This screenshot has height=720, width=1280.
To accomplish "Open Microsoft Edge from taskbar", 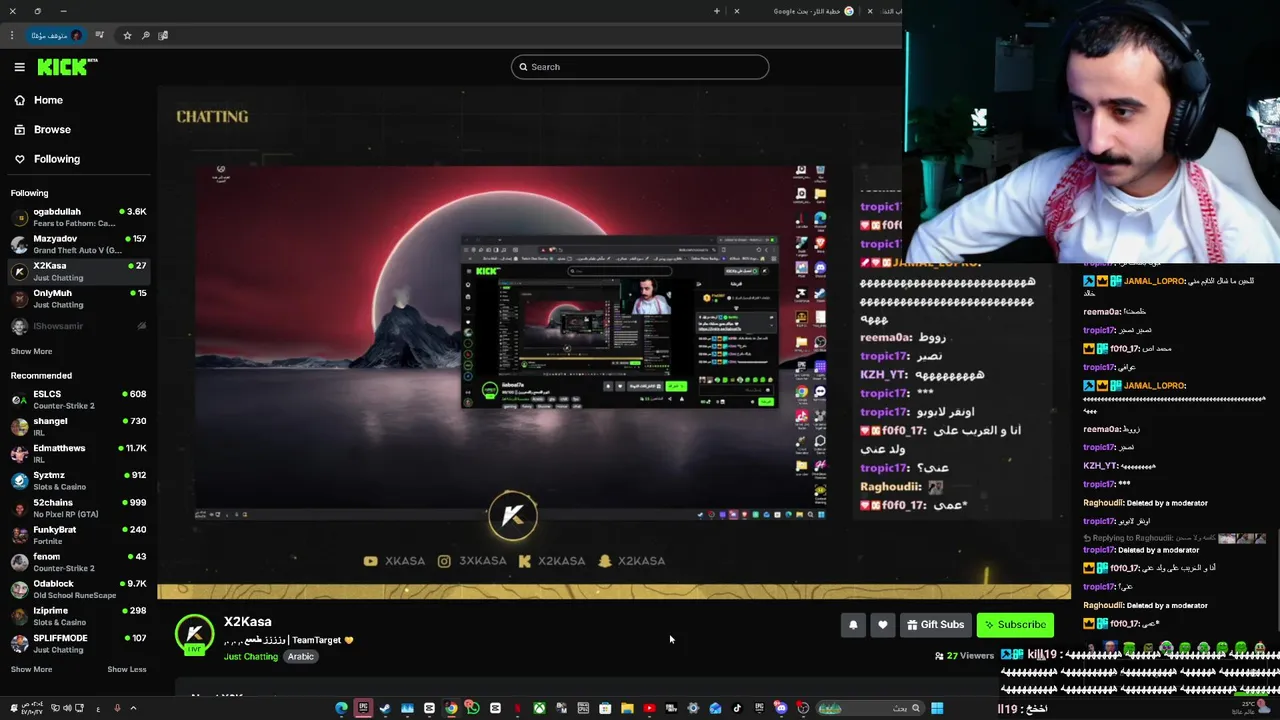I will click(x=341, y=708).
